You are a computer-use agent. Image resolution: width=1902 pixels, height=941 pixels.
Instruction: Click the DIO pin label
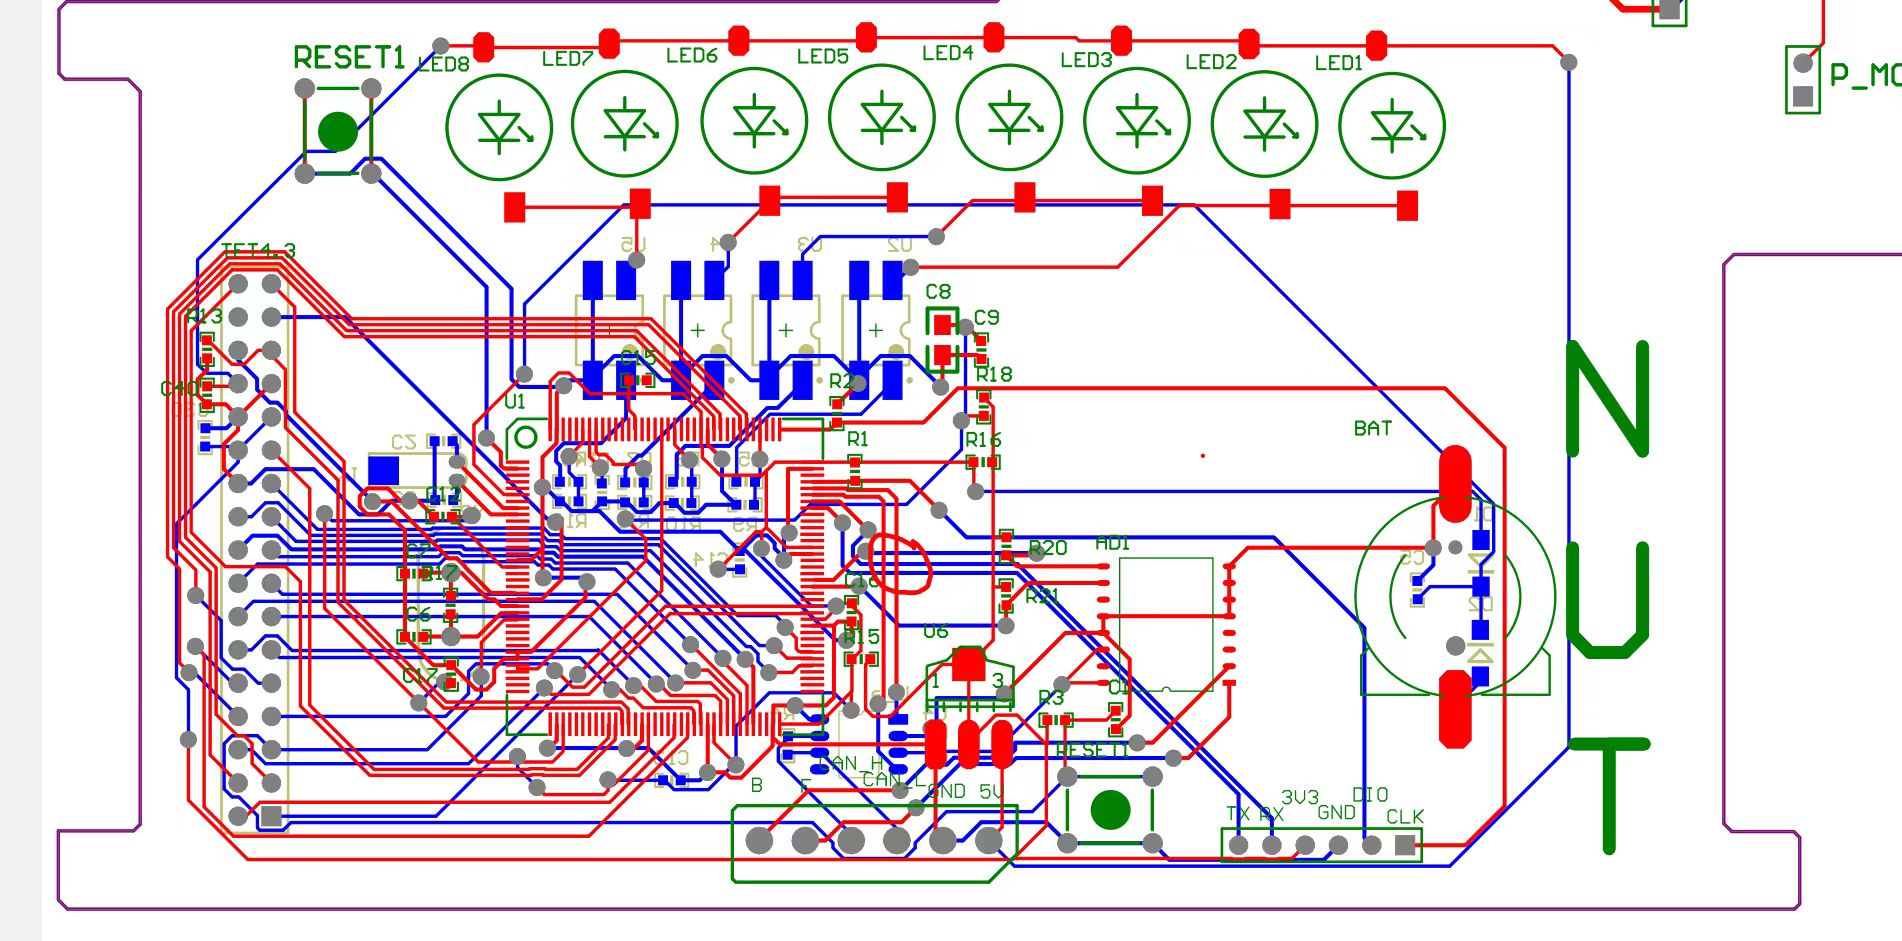1370,794
